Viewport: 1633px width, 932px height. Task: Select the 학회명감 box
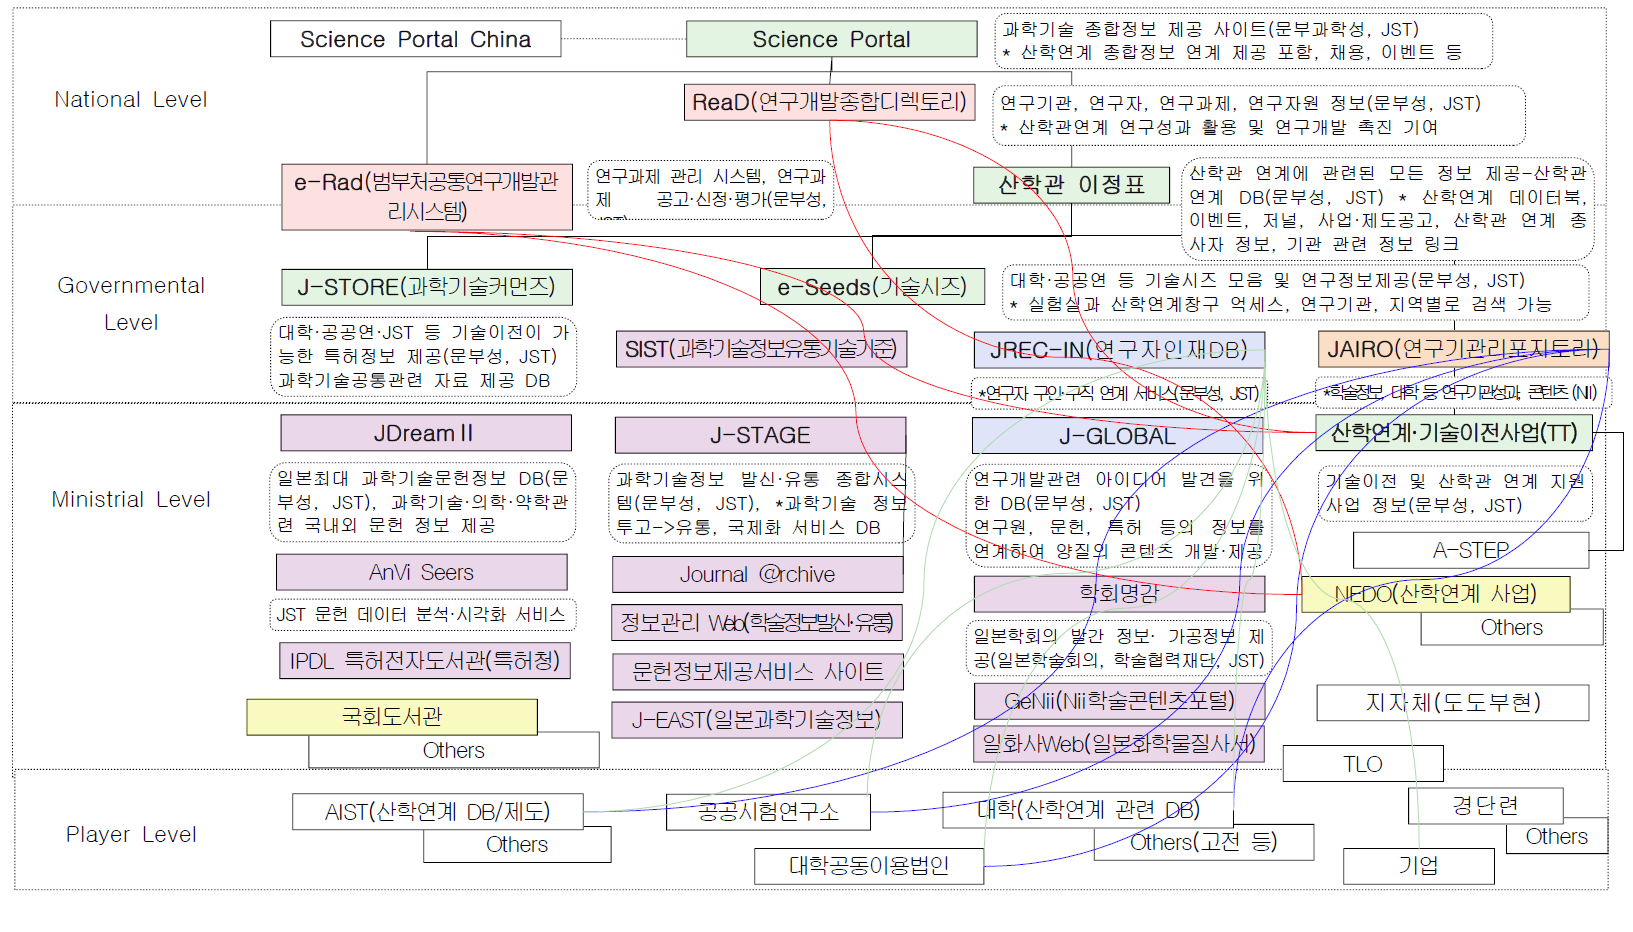(x=1119, y=594)
